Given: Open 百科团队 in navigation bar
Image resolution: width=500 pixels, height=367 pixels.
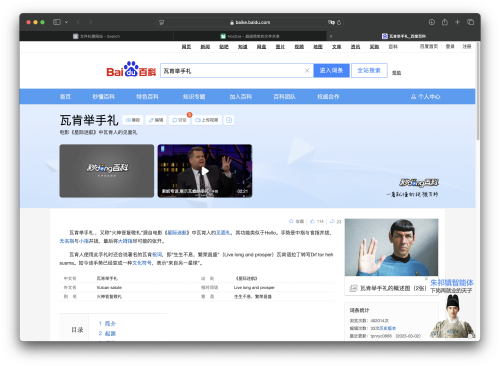Looking at the screenshot, I should (x=285, y=97).
